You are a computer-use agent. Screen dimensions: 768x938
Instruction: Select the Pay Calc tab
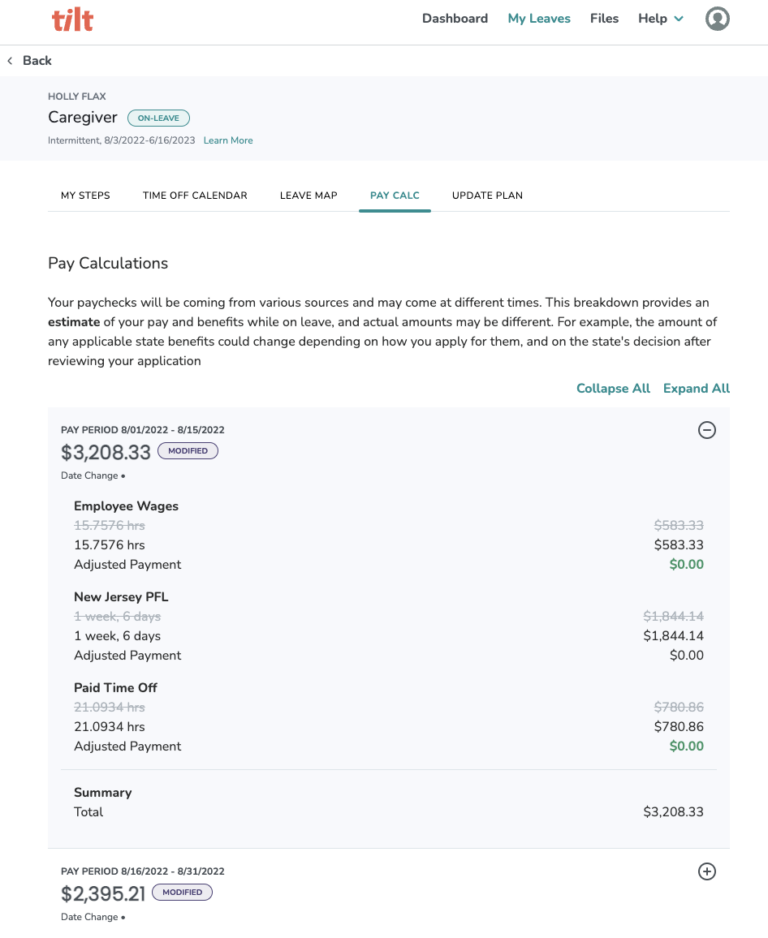click(394, 195)
